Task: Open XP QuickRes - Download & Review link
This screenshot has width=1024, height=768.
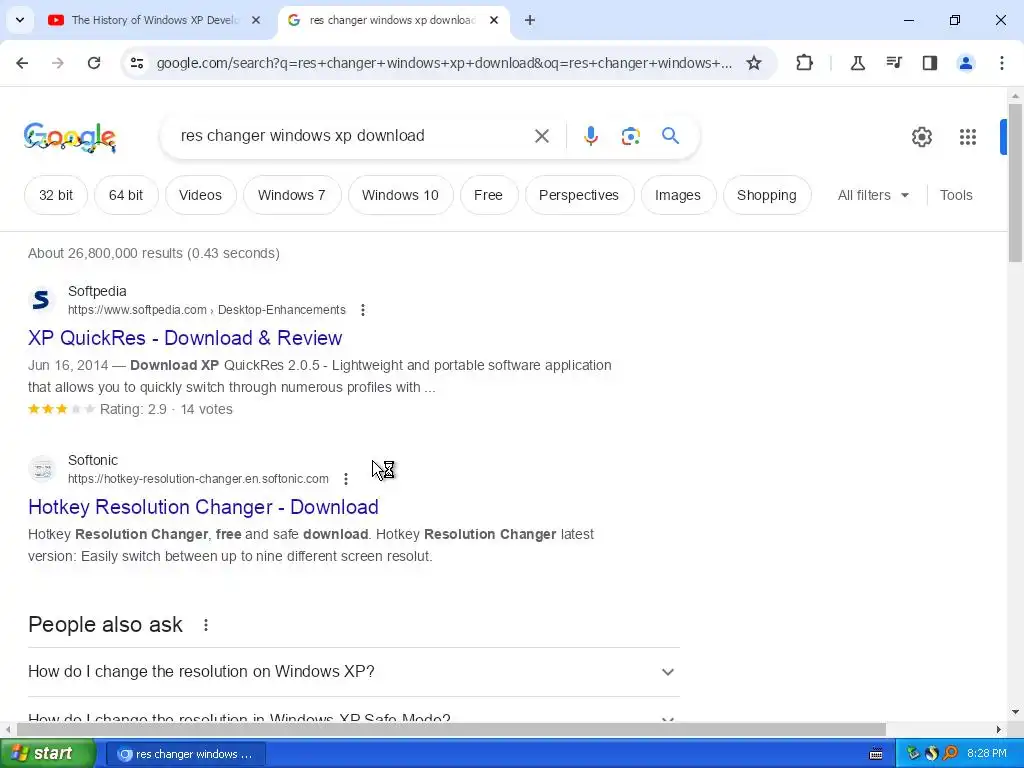Action: 185,338
